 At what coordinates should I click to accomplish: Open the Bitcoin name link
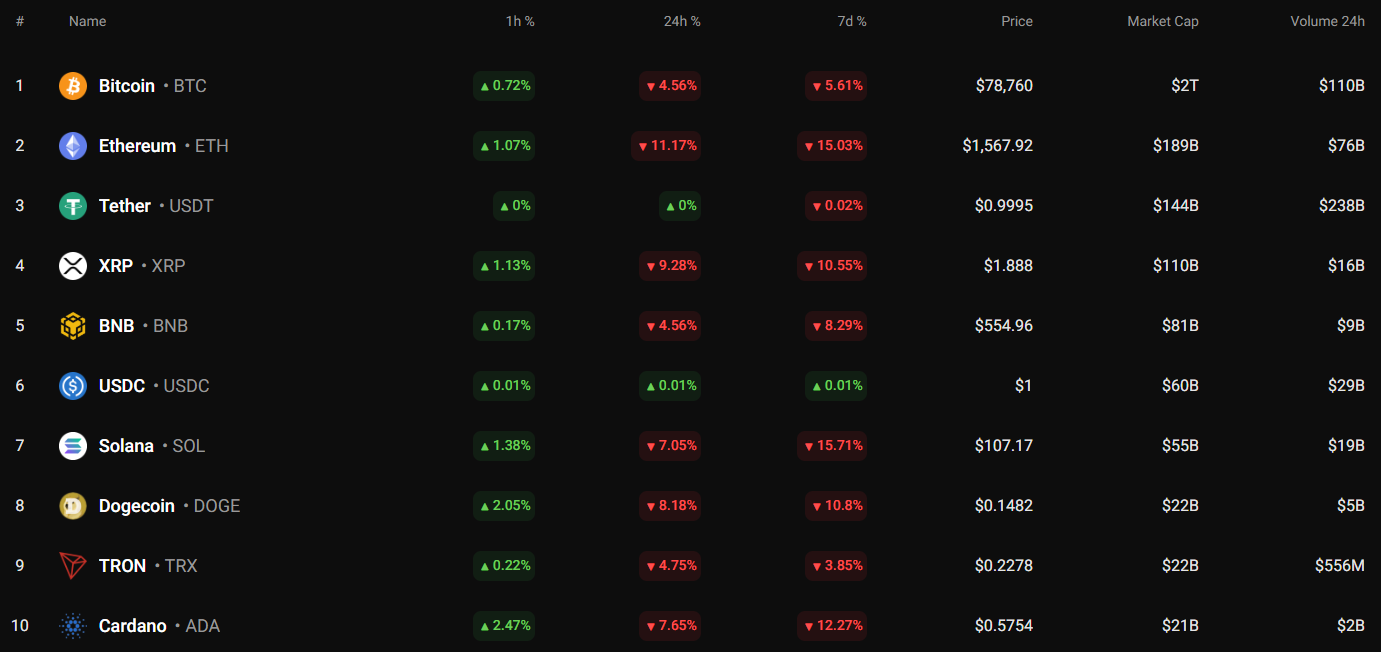tap(127, 86)
